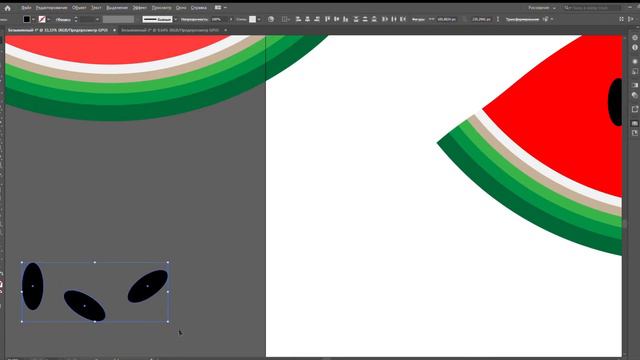Distribute objects by horizontal right
640x360 pixels.
point(403,19)
